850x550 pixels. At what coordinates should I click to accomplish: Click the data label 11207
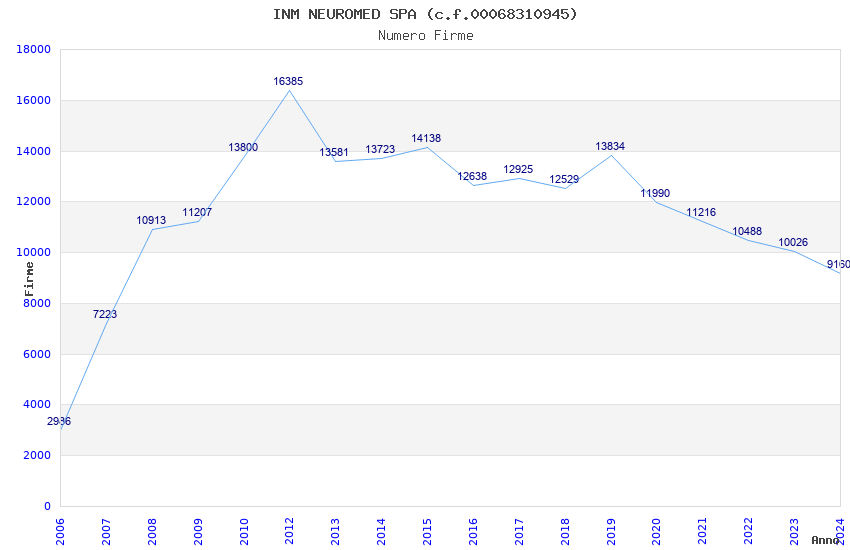coord(197,212)
